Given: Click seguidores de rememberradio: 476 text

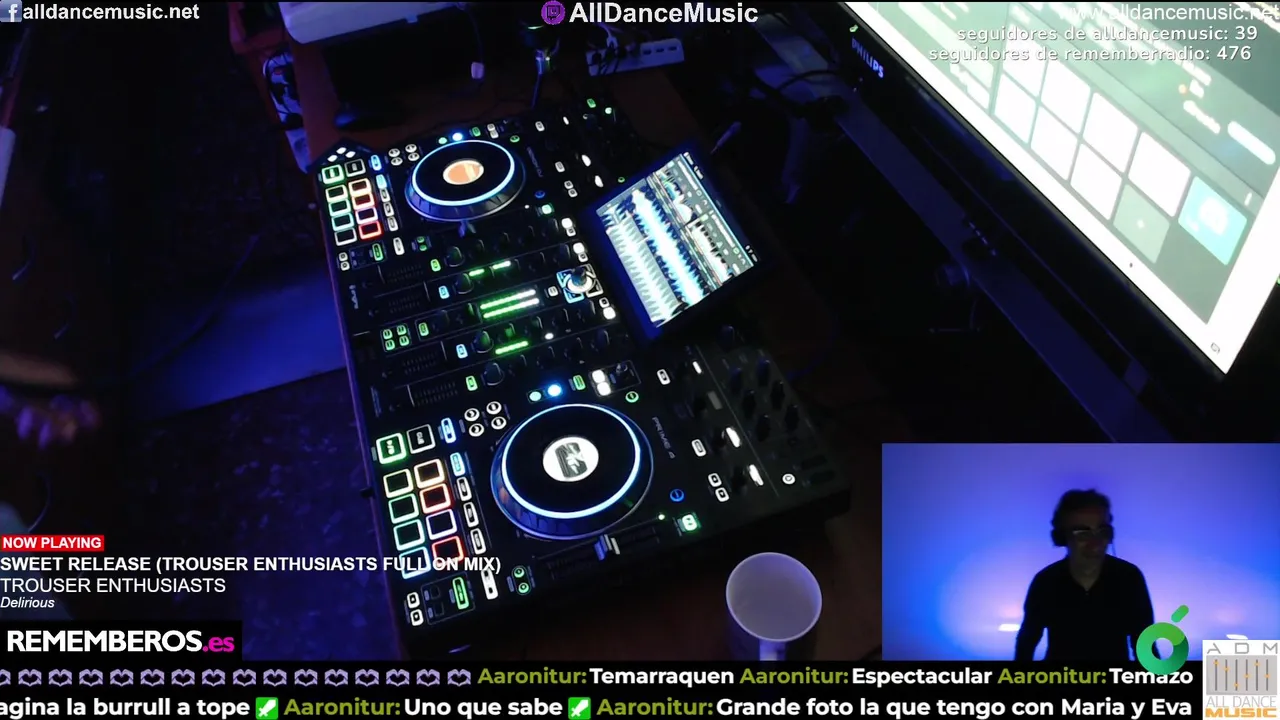Looking at the screenshot, I should click(1090, 53).
